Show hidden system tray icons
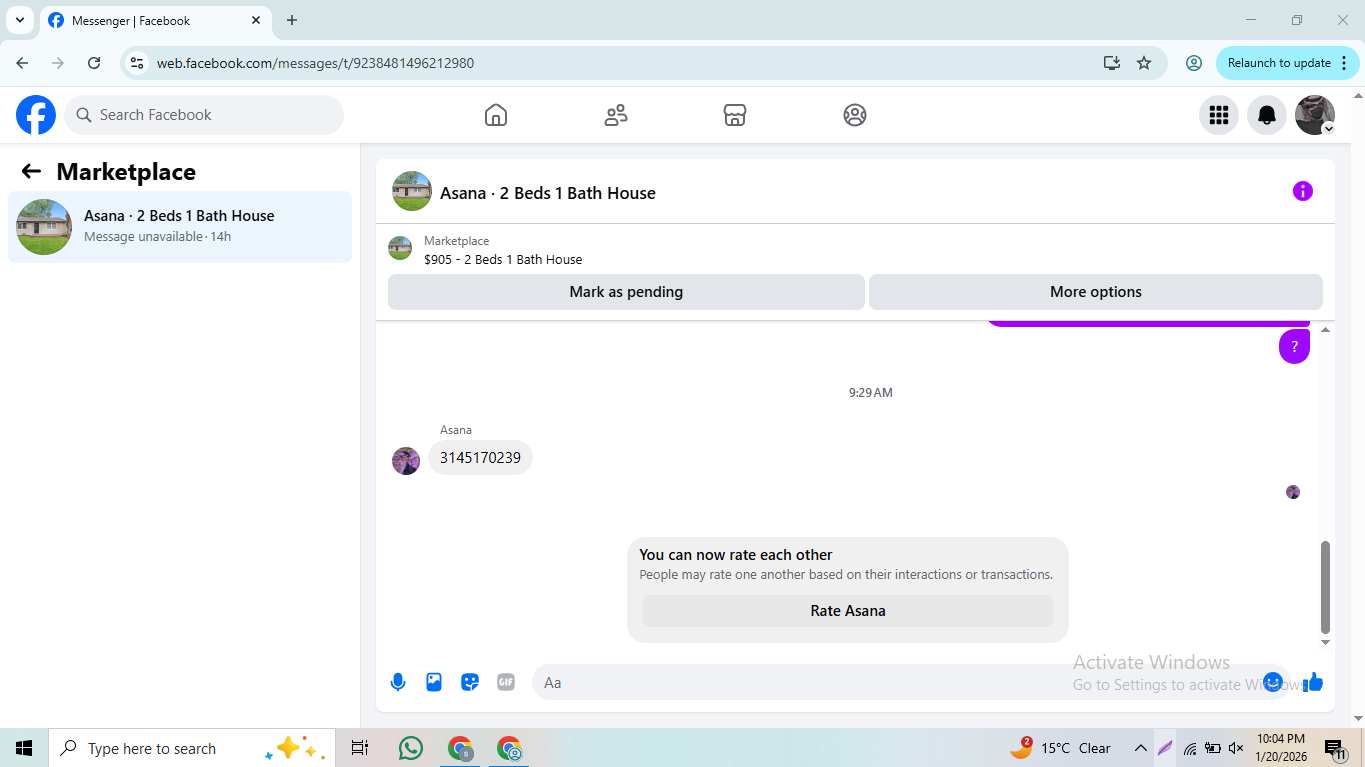 (x=1140, y=748)
